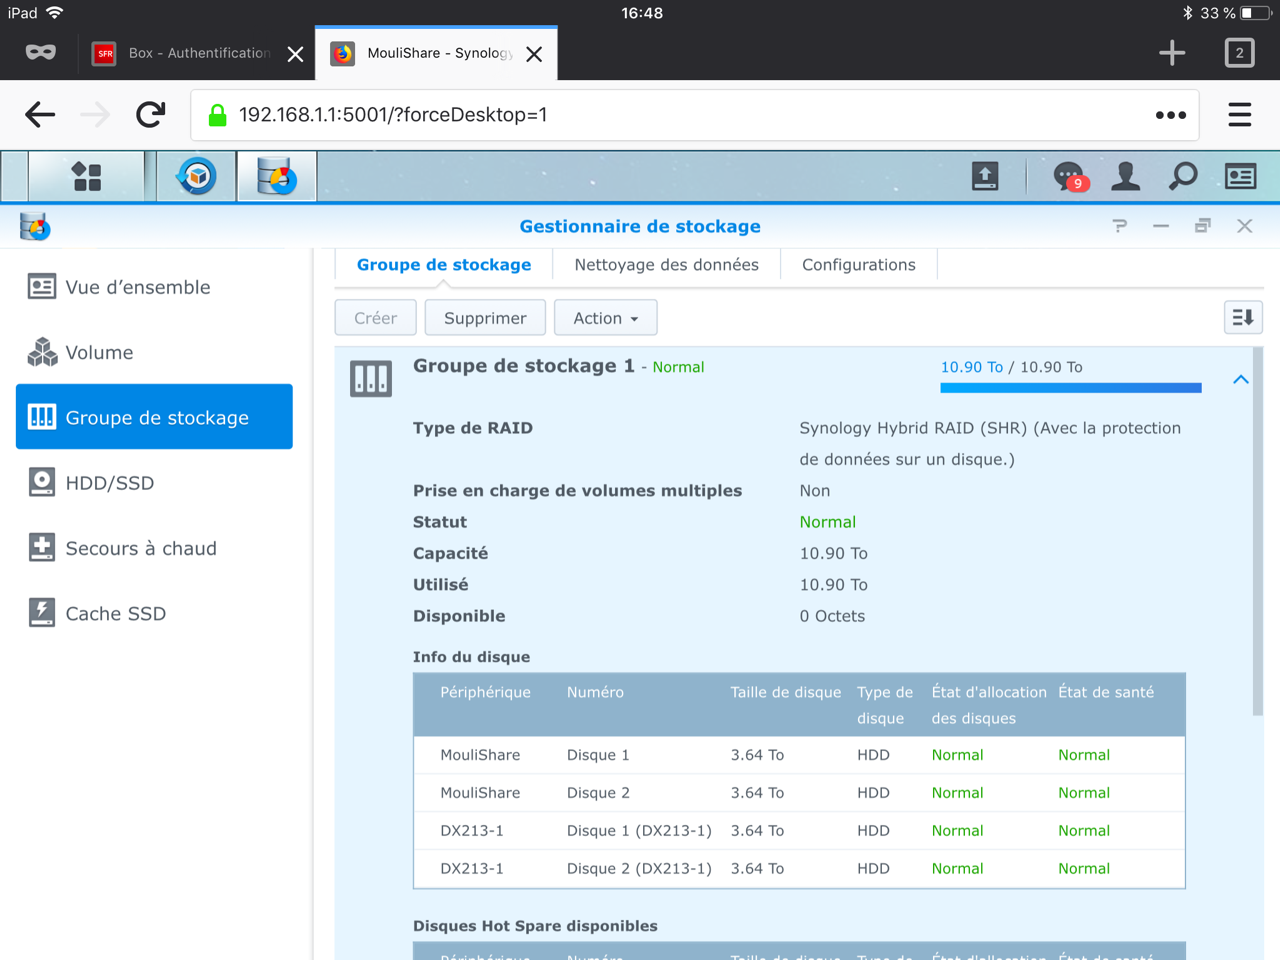Open the Action dropdown menu
Viewport: 1280px width, 960px height.
click(x=606, y=318)
